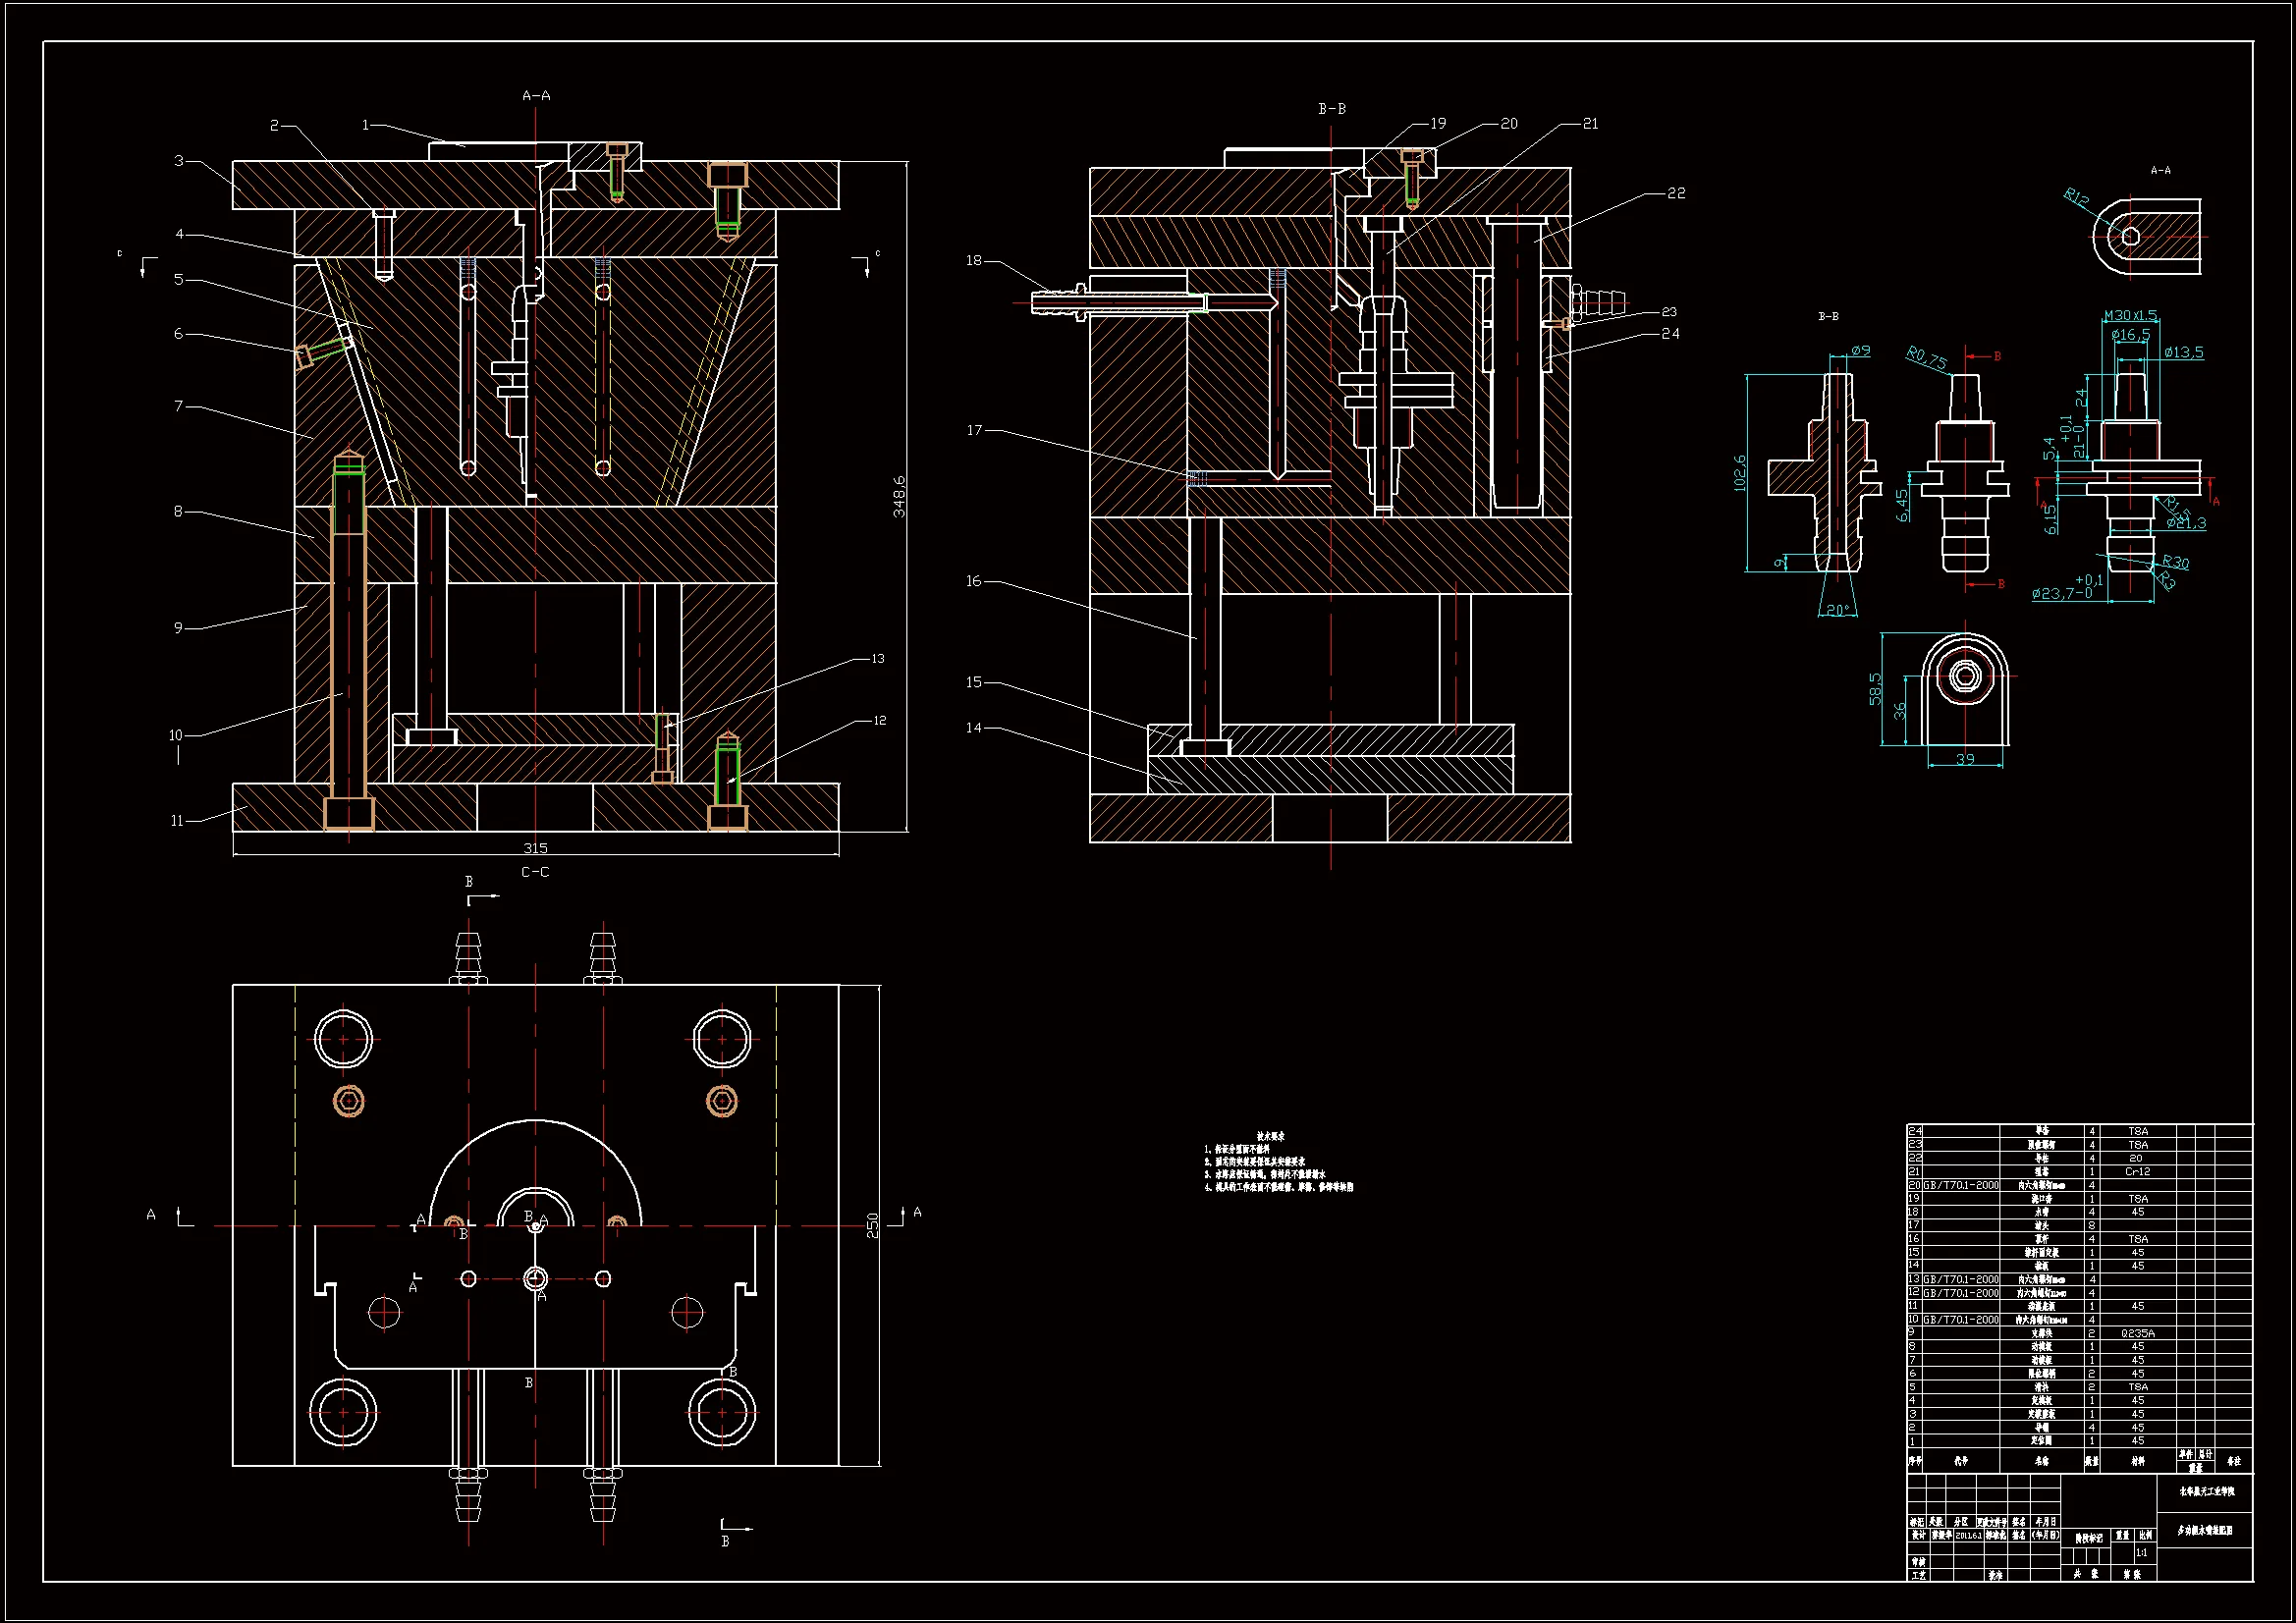2296x1623 pixels.
Task: Click the Cr12 material cell in parts list
Action: tap(2137, 1171)
